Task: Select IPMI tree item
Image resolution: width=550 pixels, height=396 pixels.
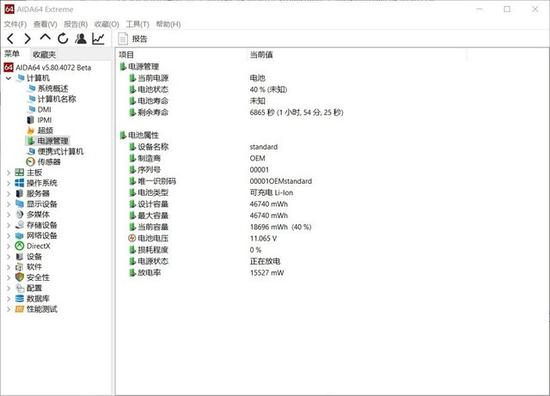Action: 45,120
